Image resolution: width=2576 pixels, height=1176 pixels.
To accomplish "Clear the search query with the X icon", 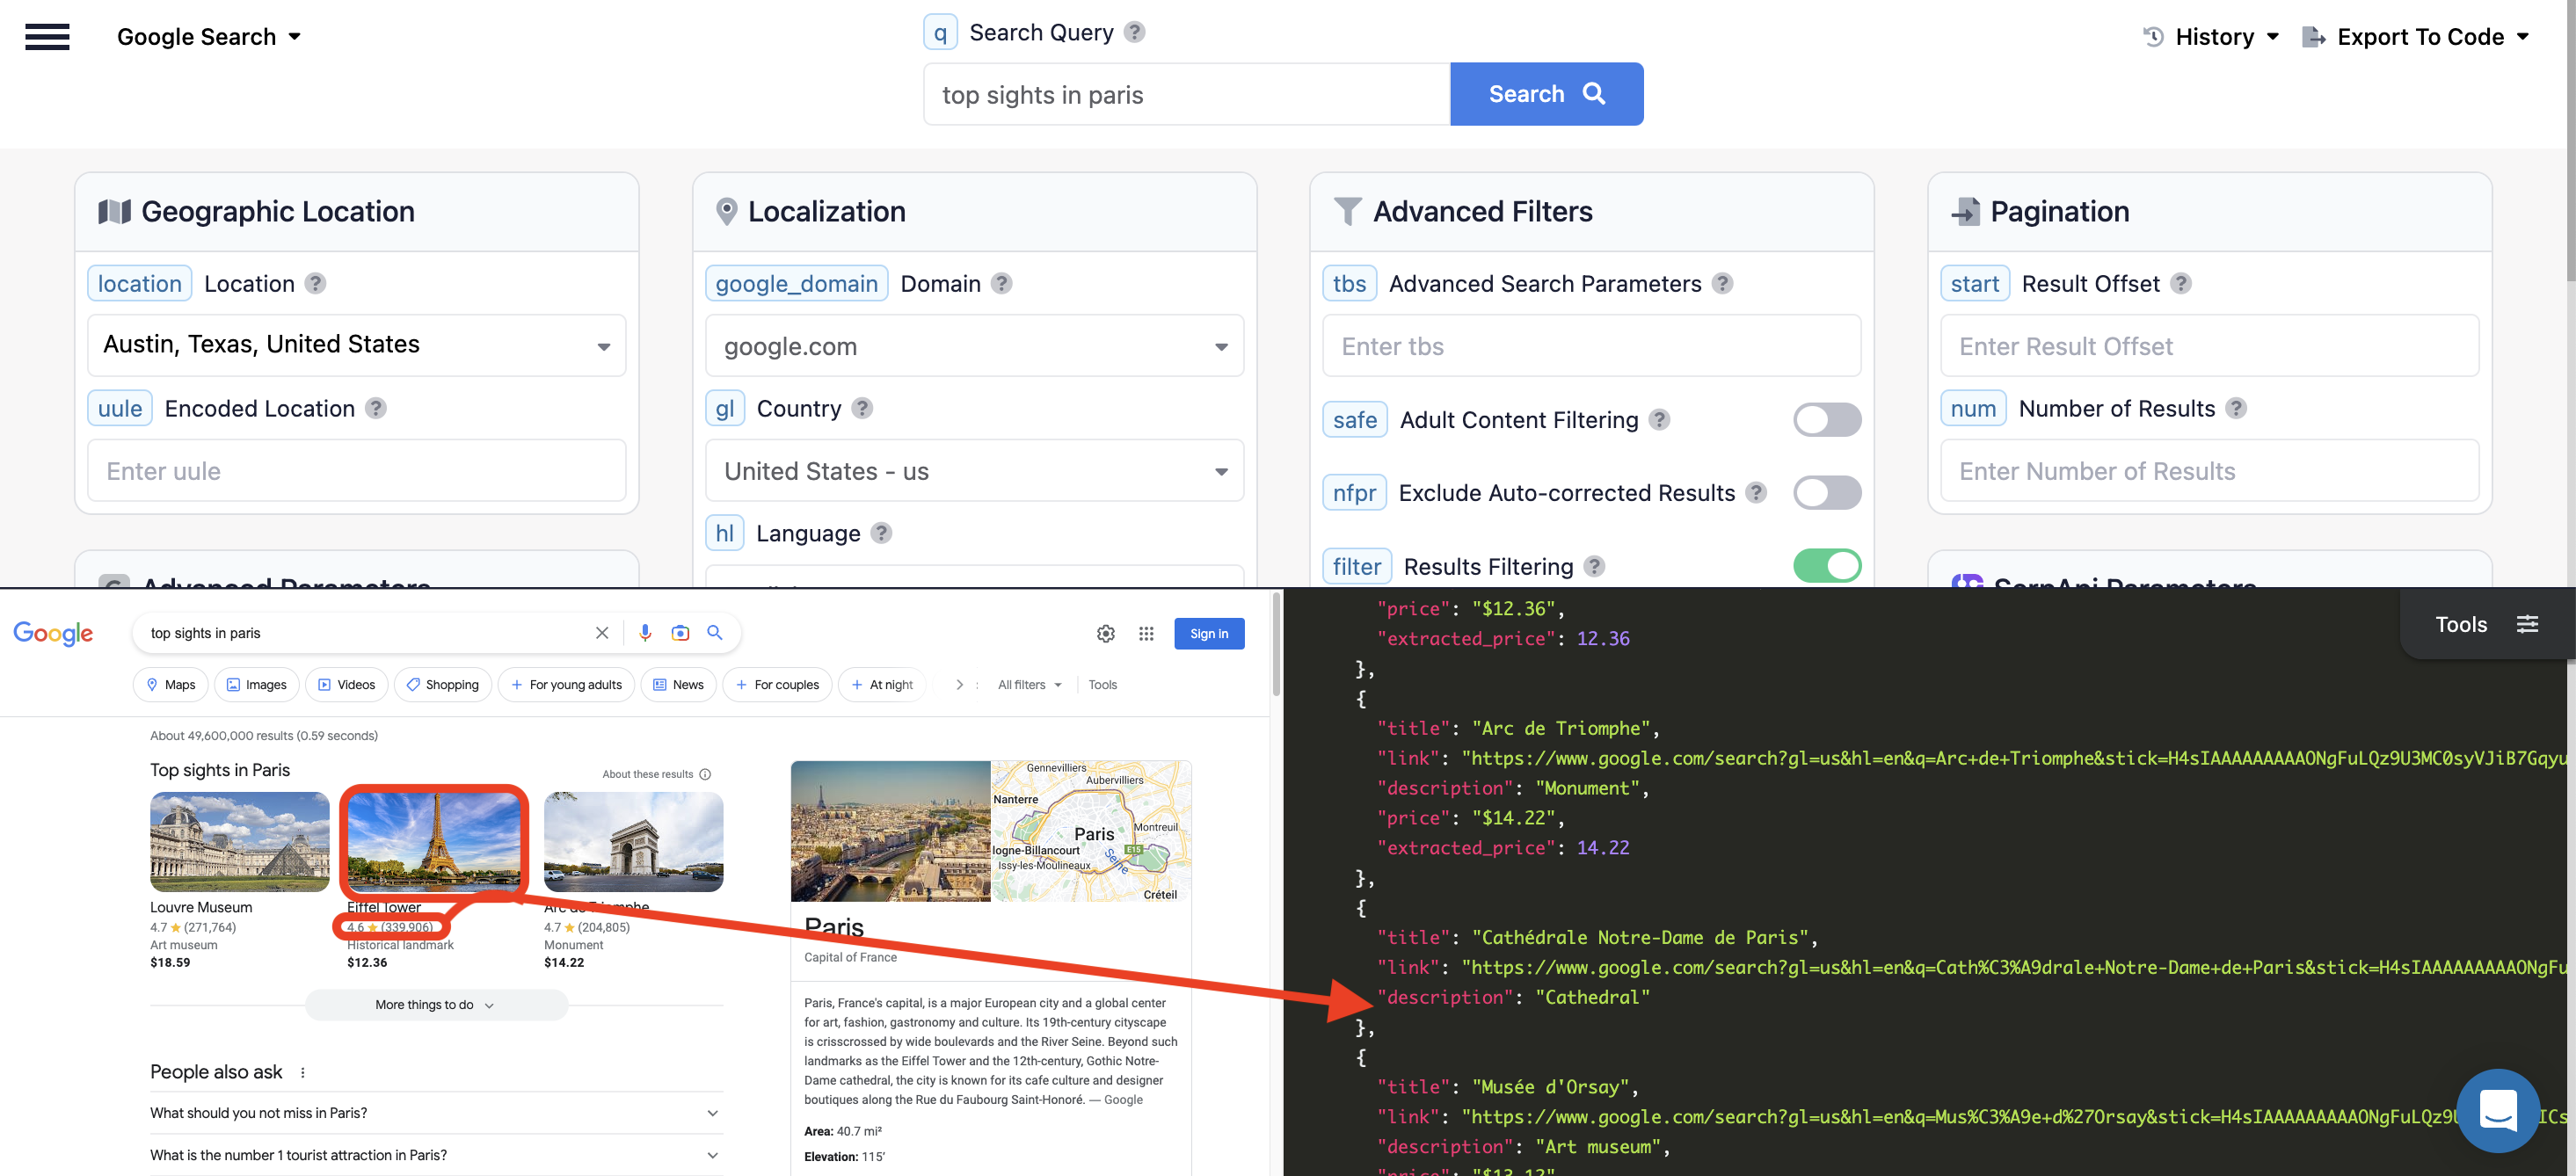I will tap(602, 632).
